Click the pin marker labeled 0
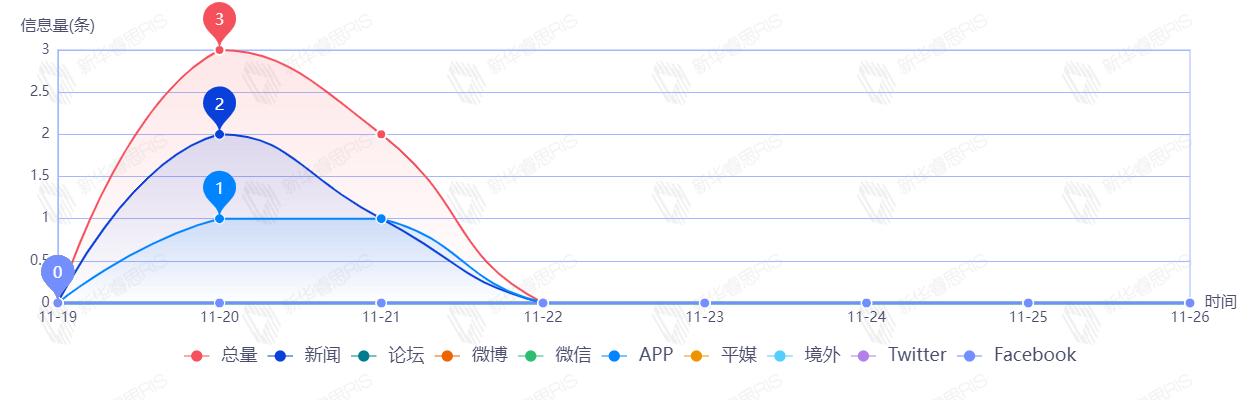1260x400 pixels. coord(58,272)
